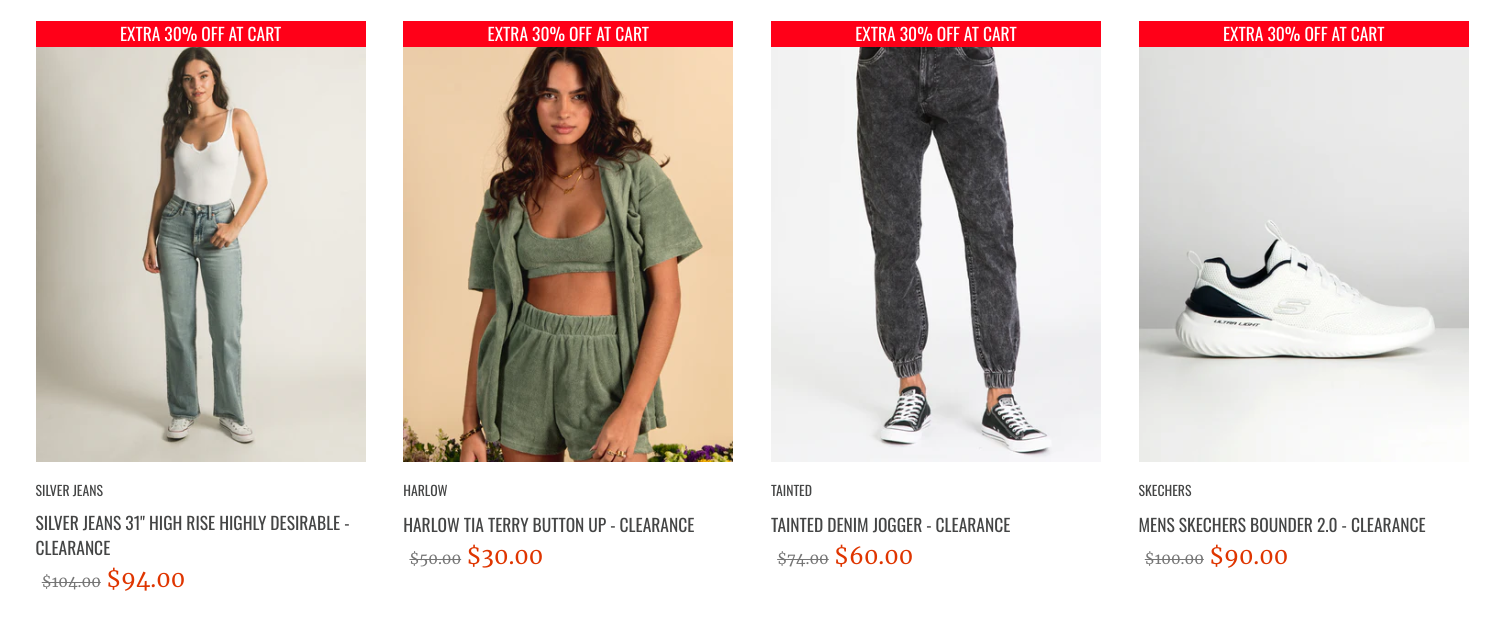Click the SKECHERS brand link
The width and height of the screenshot is (1494, 628).
click(x=1165, y=490)
